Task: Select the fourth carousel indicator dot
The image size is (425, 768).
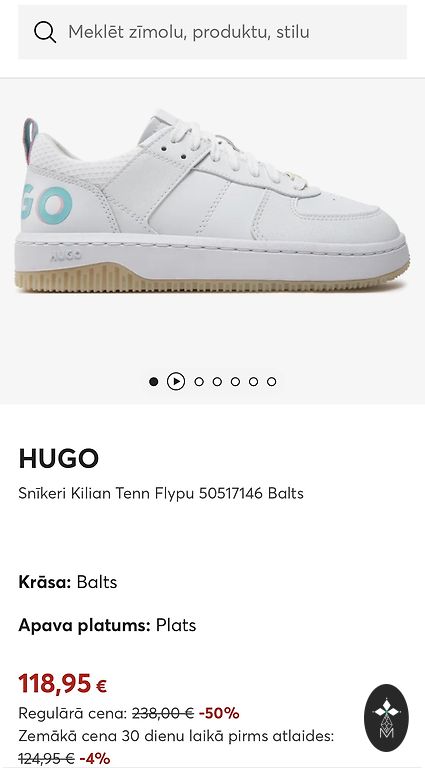Action: click(217, 382)
